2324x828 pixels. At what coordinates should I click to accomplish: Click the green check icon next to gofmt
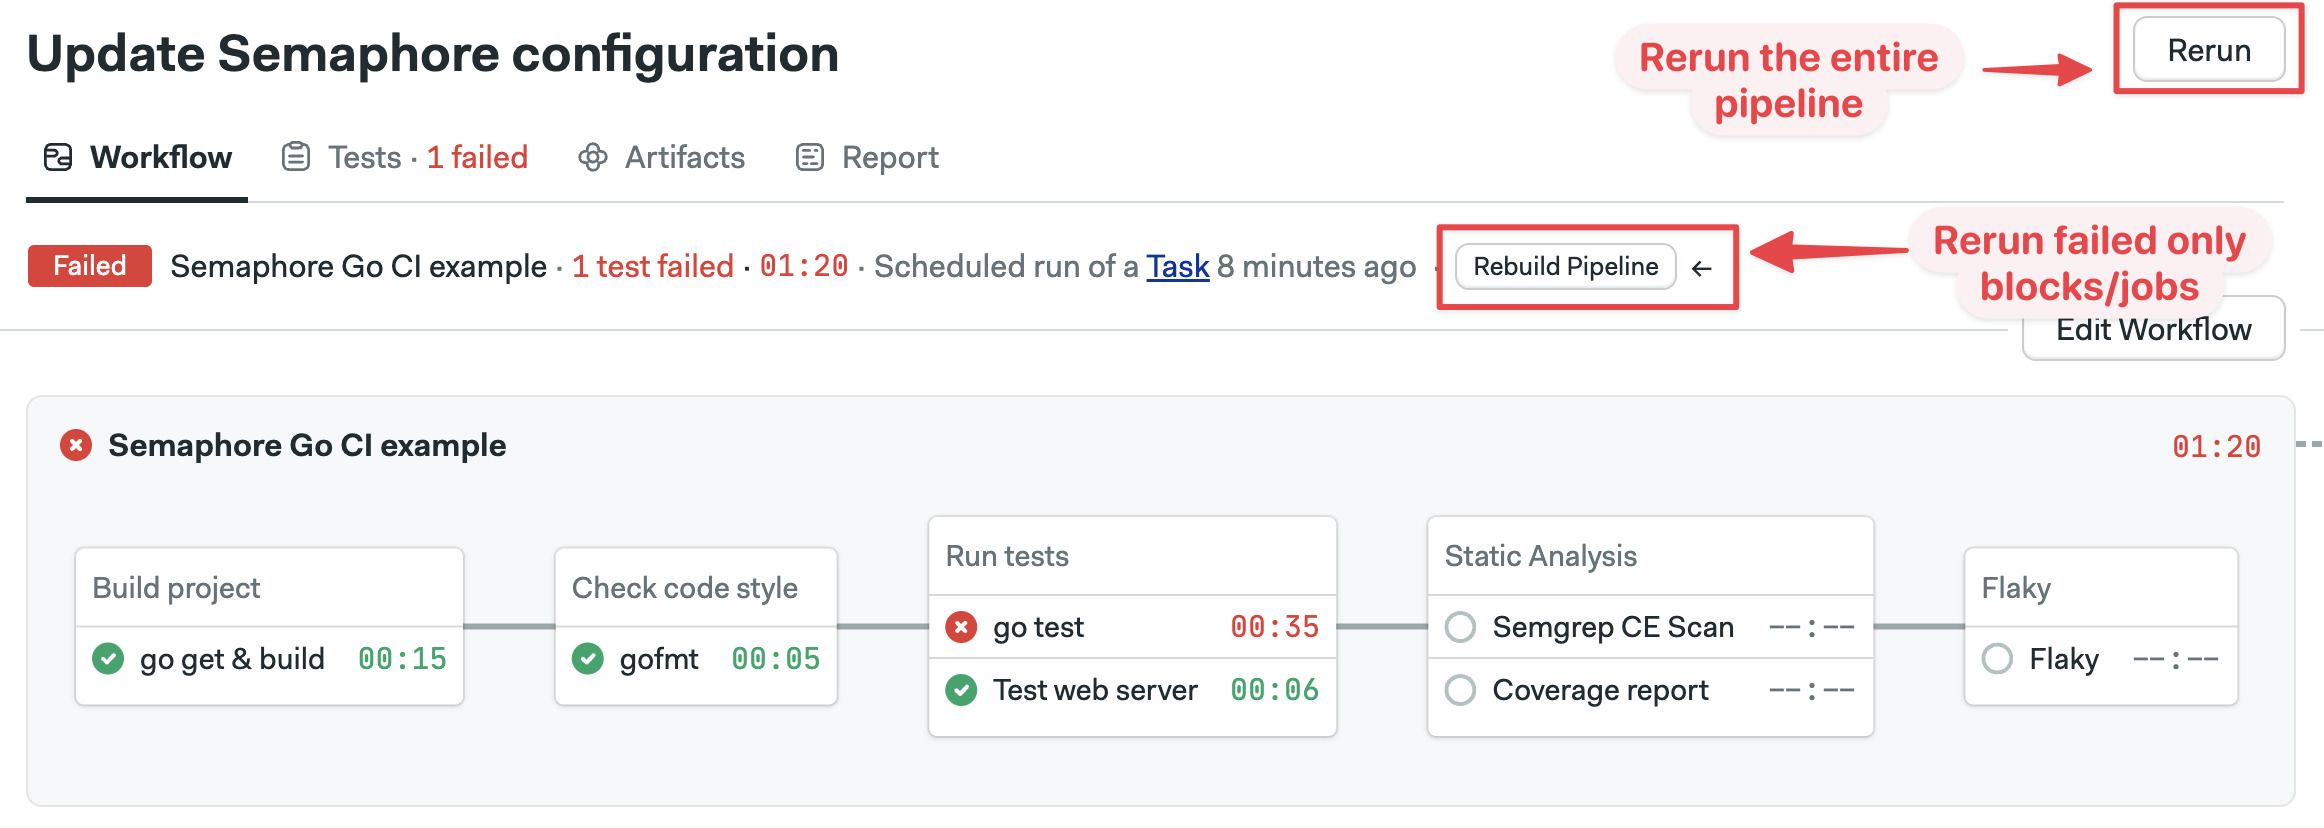588,659
